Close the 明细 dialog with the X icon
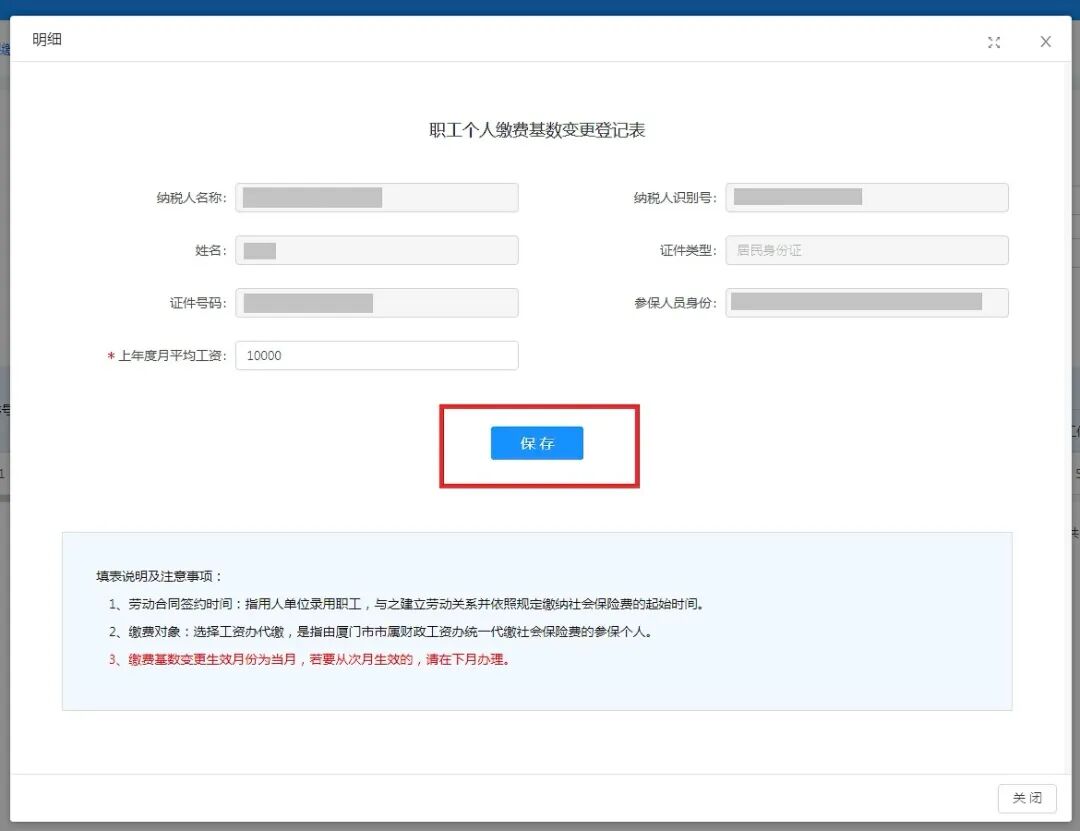 (x=1046, y=42)
